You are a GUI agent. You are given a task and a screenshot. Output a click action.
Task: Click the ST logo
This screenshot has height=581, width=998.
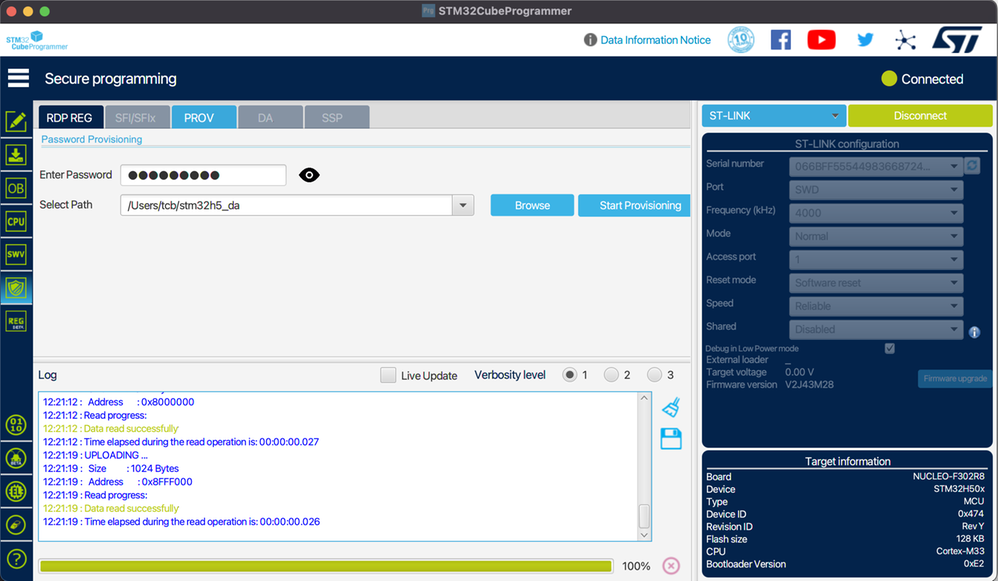[957, 39]
